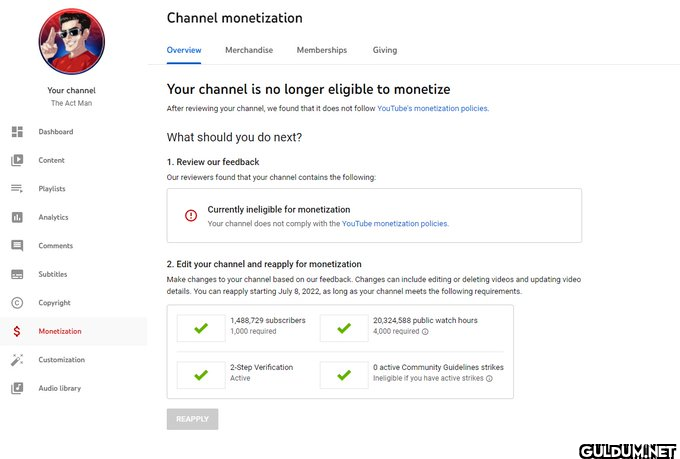Click '2-Step Verification' text
The image size is (680, 459).
point(262,367)
